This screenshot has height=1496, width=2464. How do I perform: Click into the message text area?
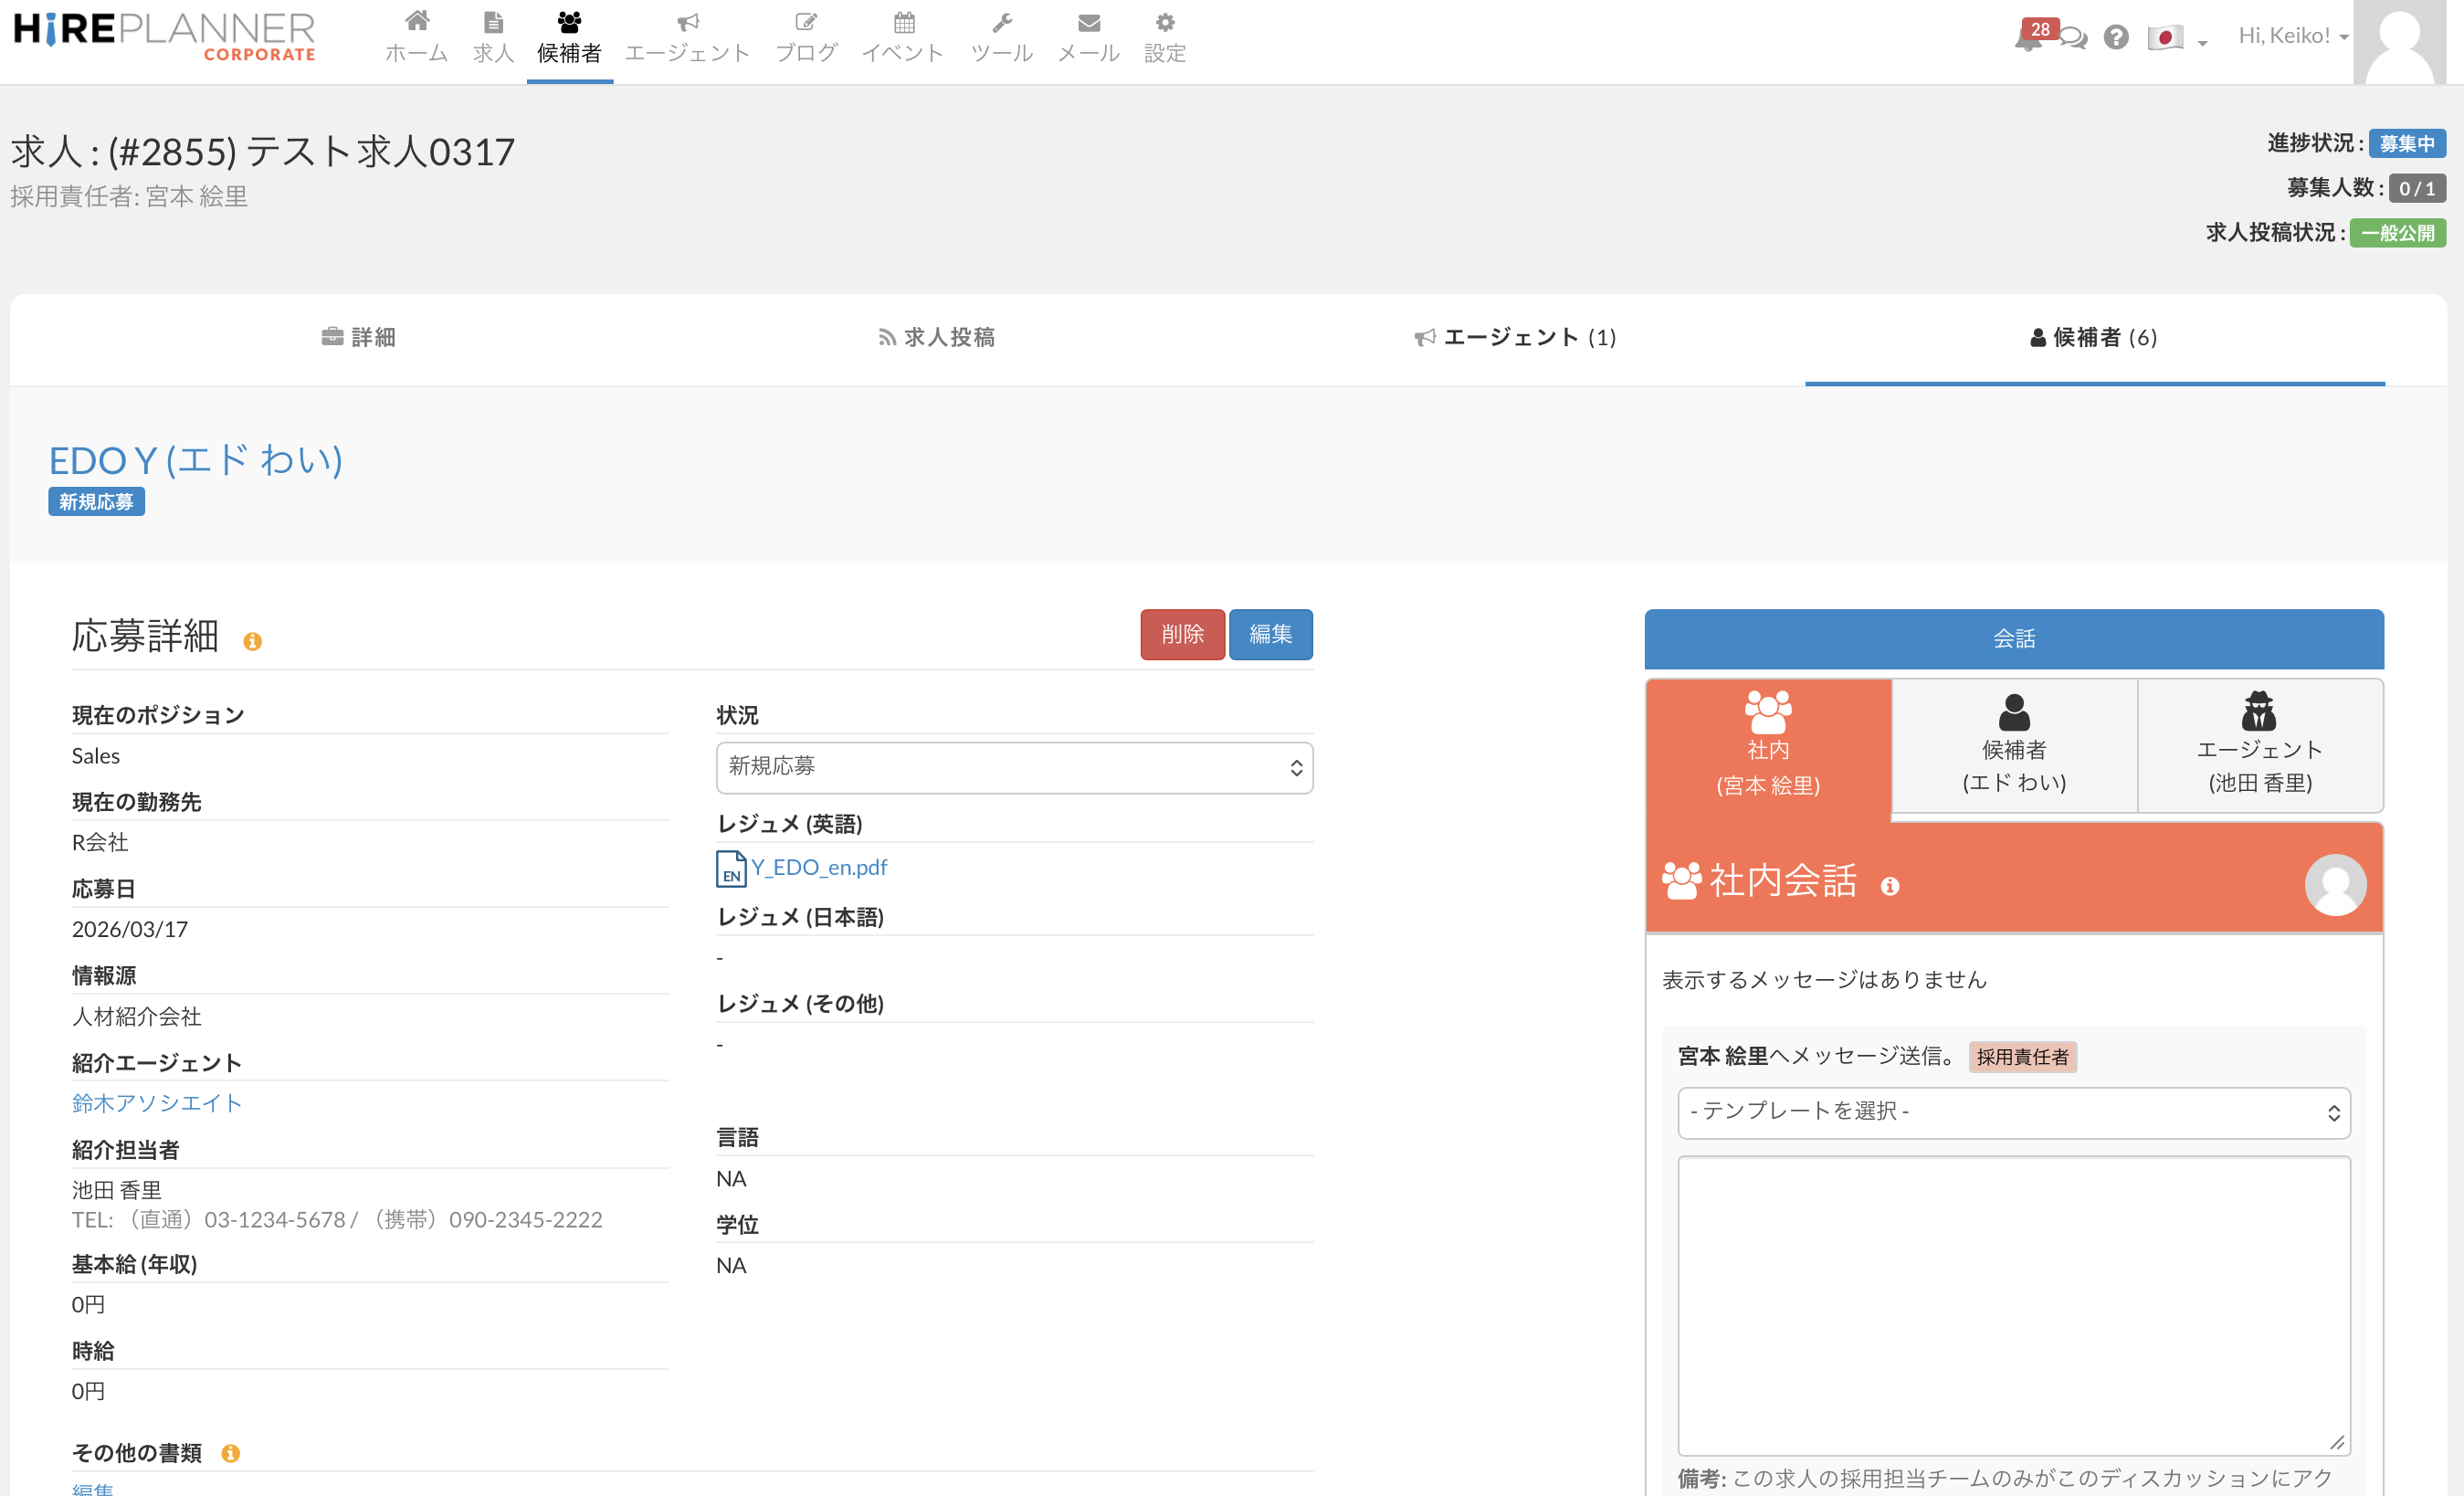click(x=2013, y=1304)
